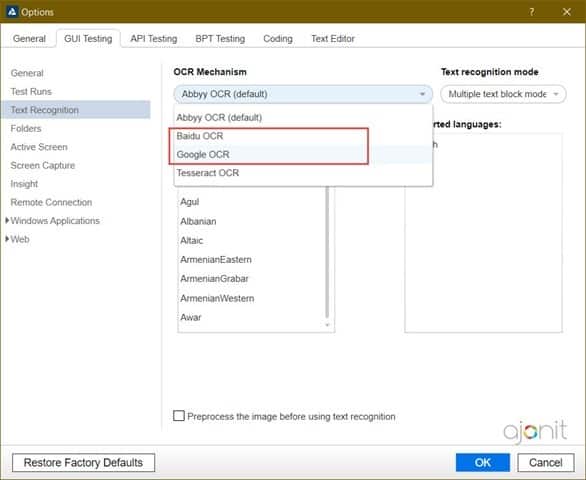Image resolution: width=586 pixels, height=480 pixels.
Task: Select Agul language
Action: tap(189, 202)
